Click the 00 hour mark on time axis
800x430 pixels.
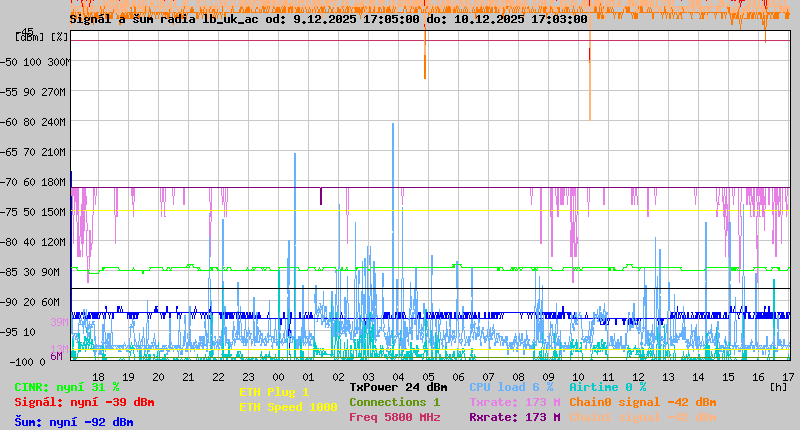pos(279,376)
